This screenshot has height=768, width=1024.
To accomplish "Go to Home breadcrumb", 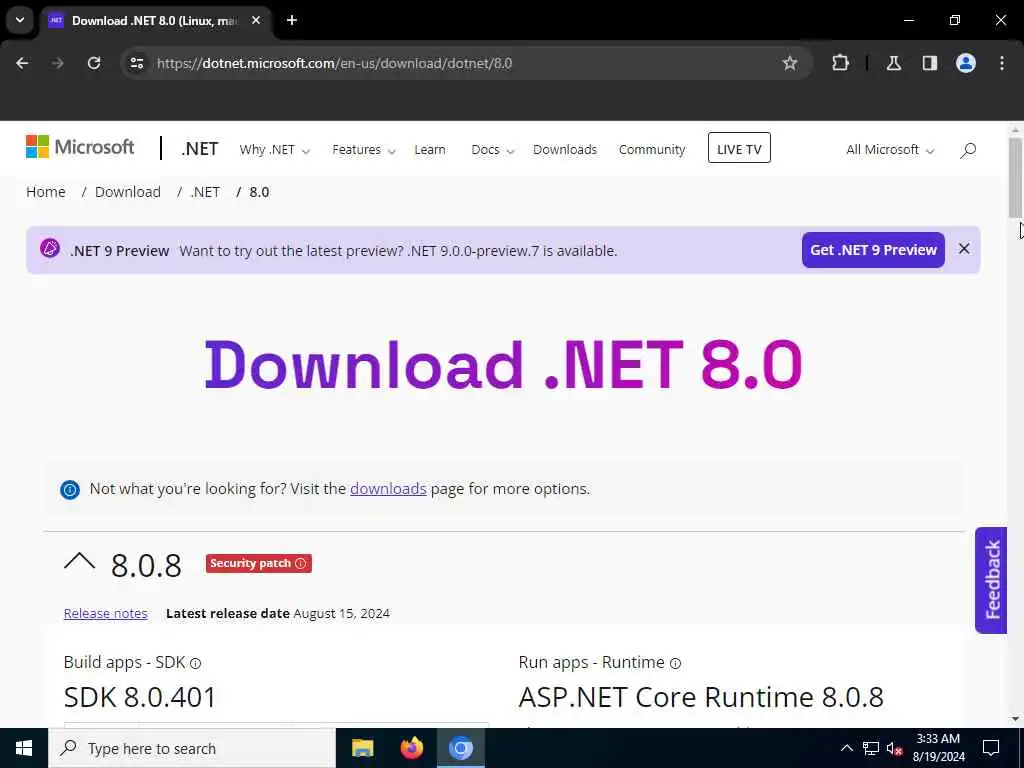I will pos(46,192).
